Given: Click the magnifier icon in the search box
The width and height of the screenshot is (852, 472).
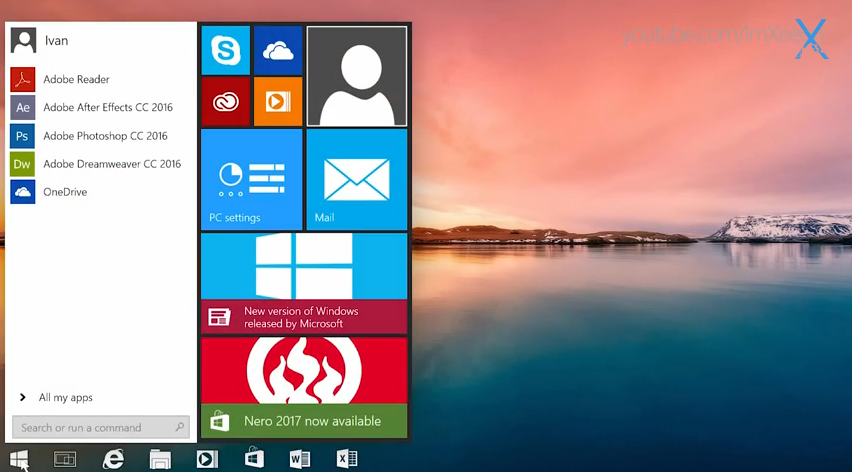Looking at the screenshot, I should (x=179, y=427).
